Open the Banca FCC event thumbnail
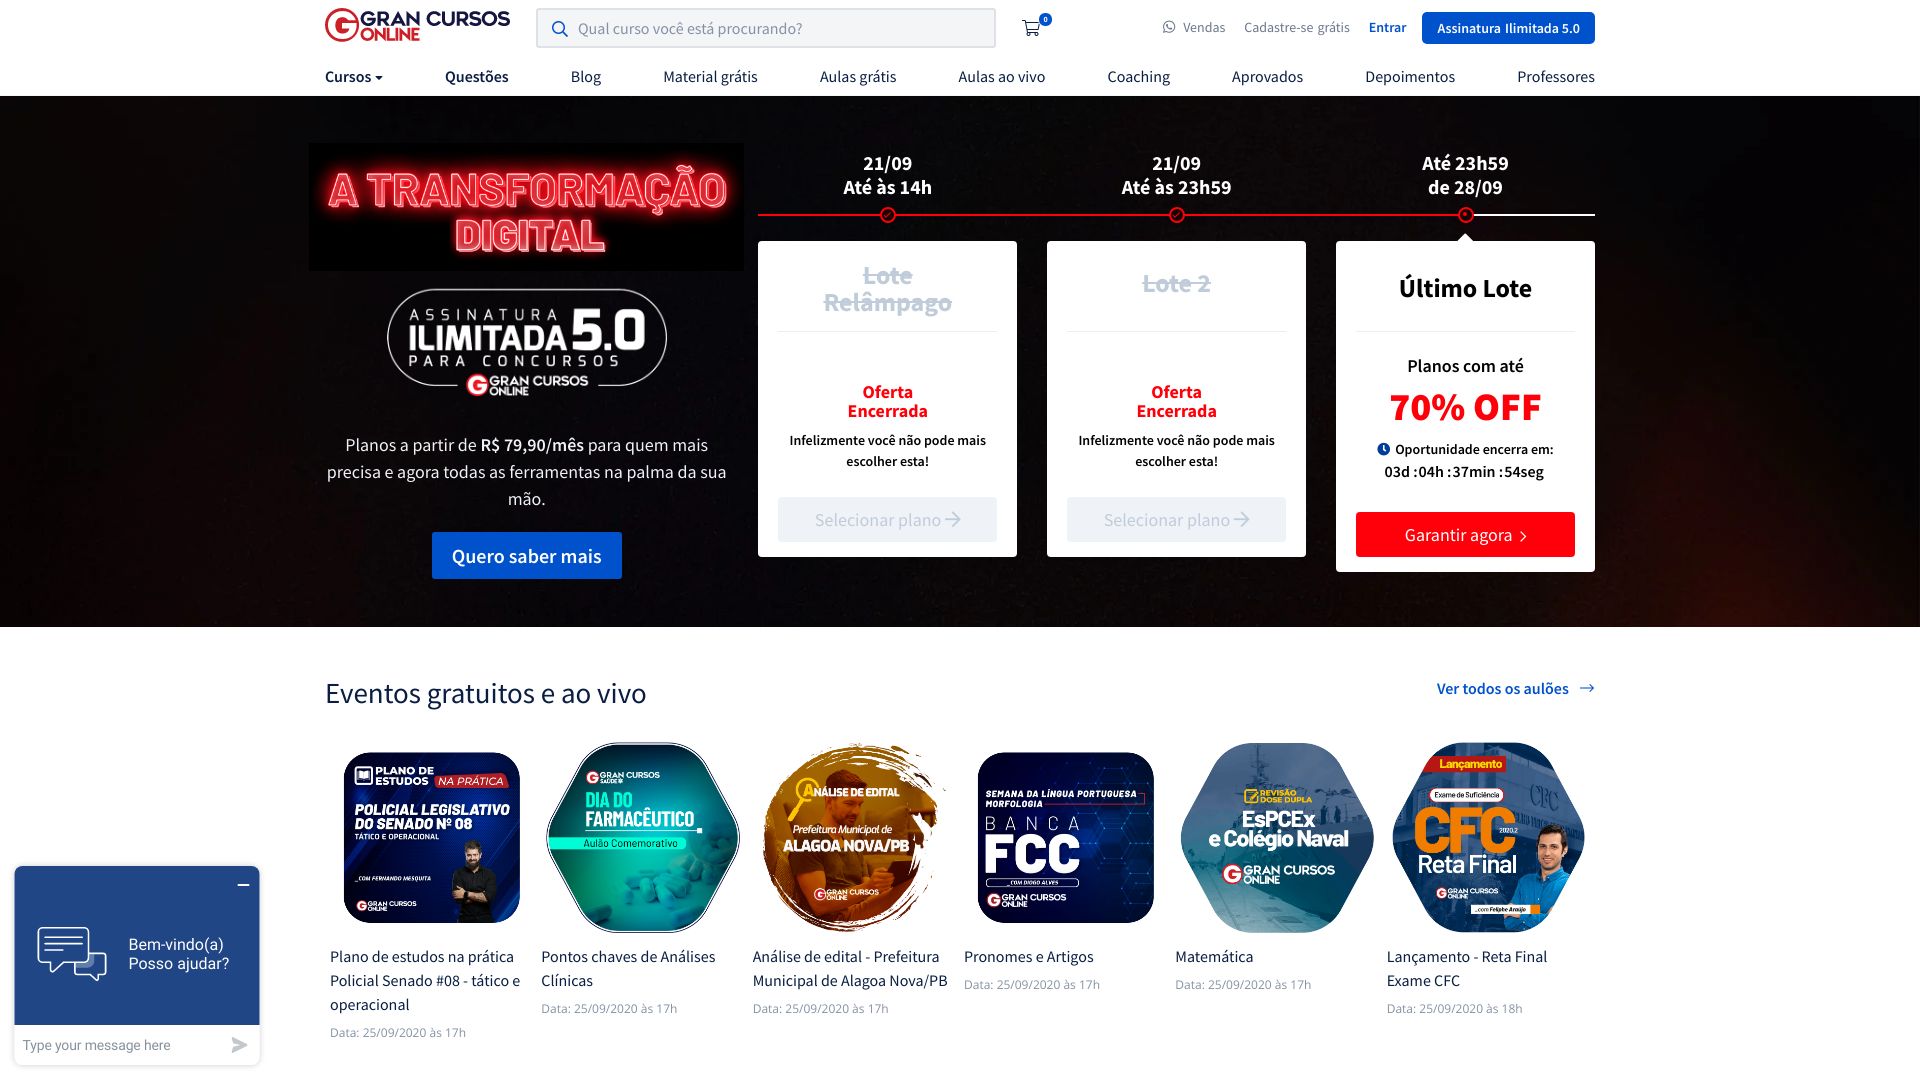Image resolution: width=1920 pixels, height=1080 pixels. pyautogui.click(x=1066, y=838)
